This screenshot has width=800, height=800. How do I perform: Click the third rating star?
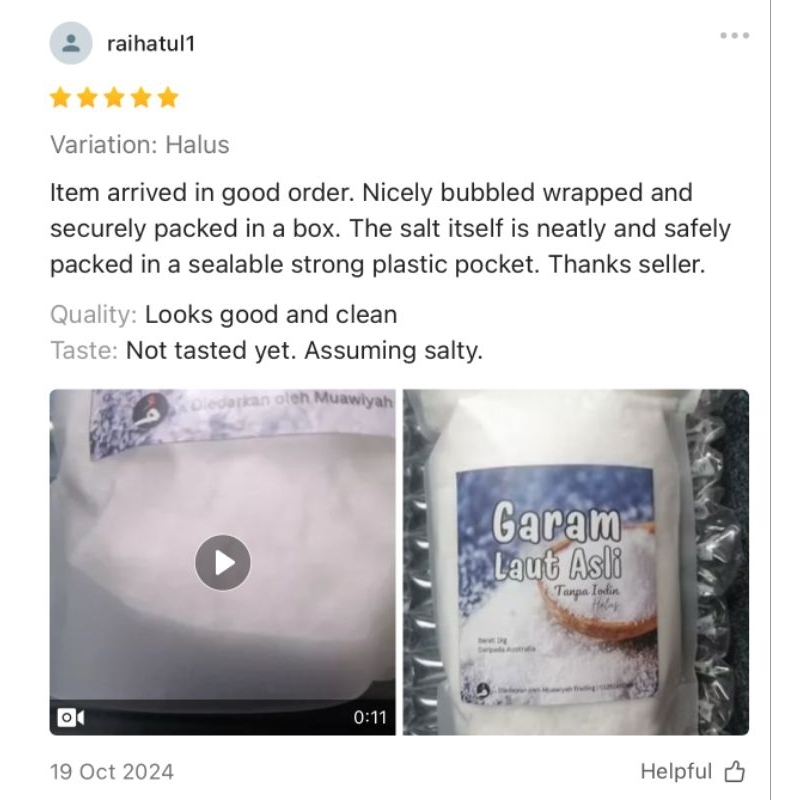(x=114, y=97)
